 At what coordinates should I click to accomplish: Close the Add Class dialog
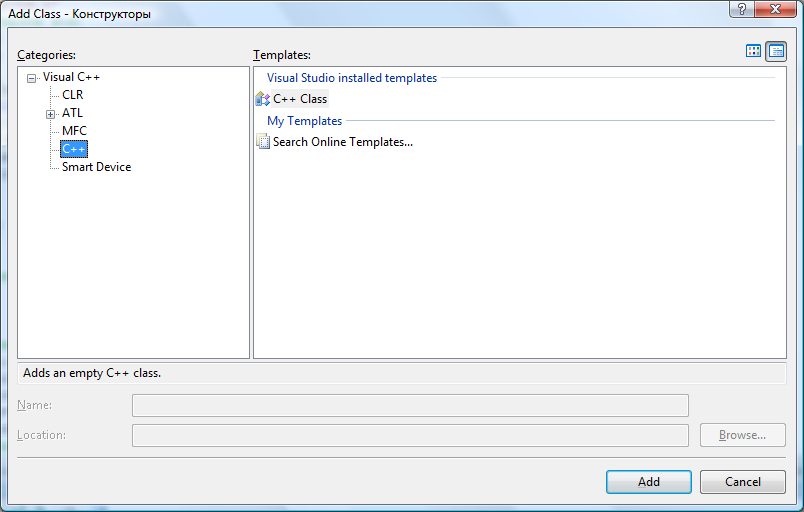775,9
